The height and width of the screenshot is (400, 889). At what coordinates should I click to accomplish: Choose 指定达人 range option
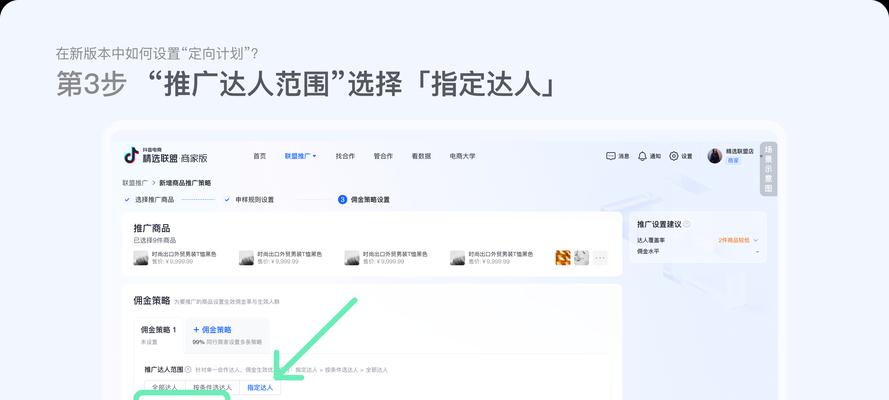pyautogui.click(x=260, y=388)
